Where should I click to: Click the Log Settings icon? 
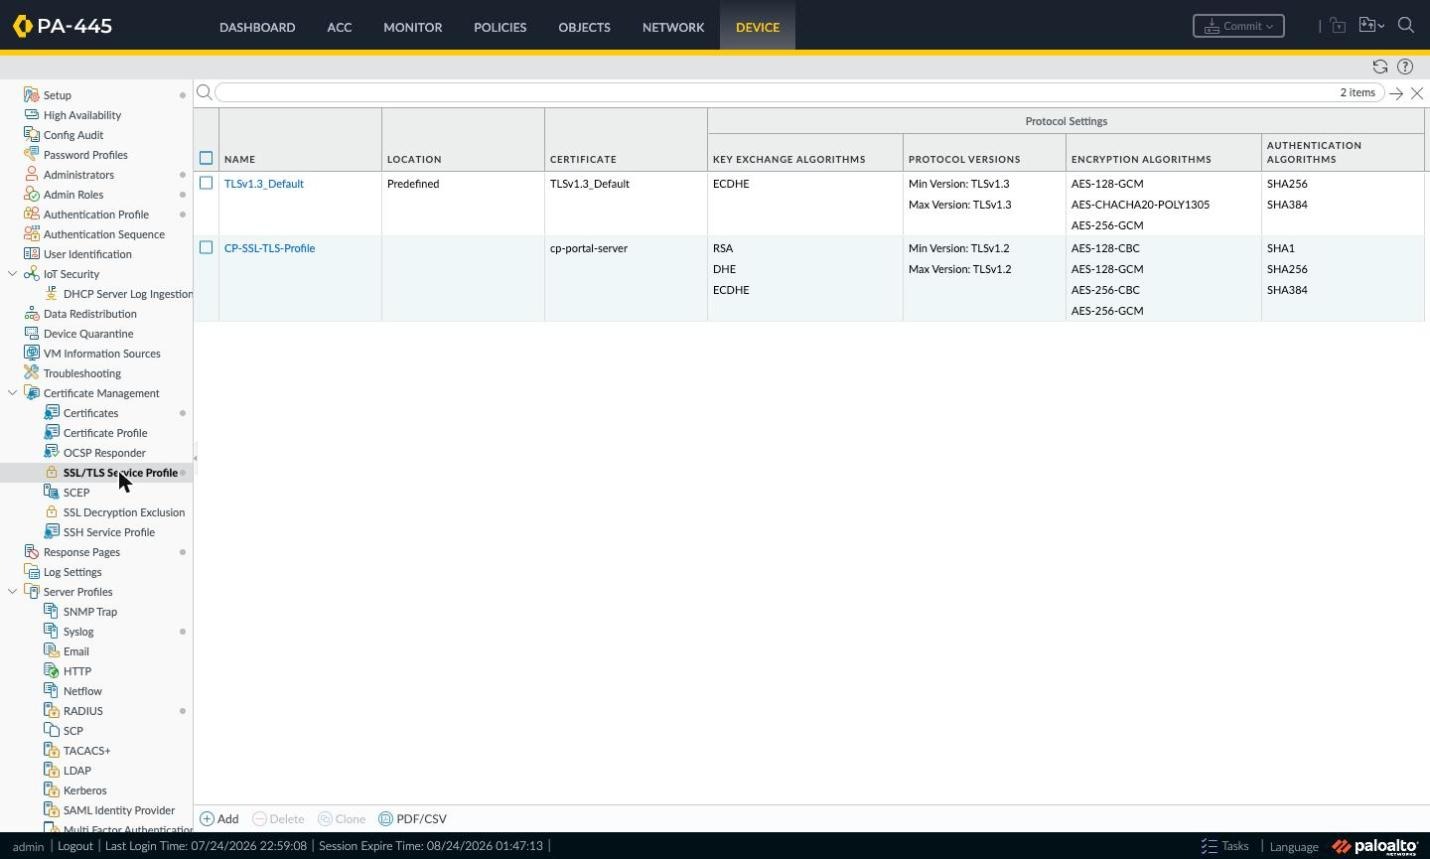31,572
